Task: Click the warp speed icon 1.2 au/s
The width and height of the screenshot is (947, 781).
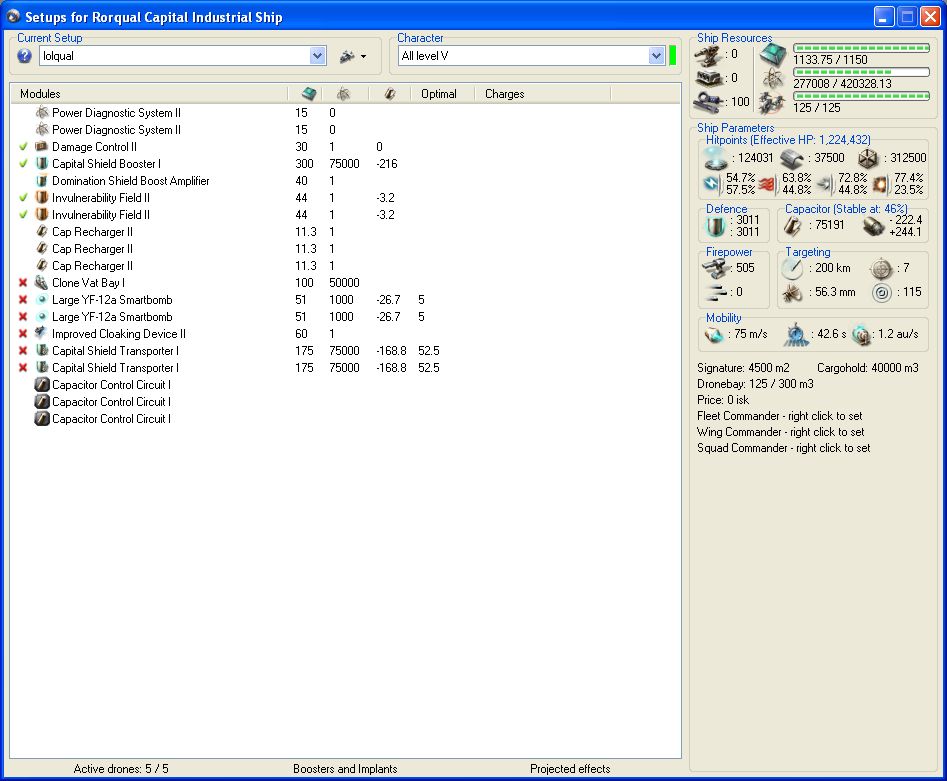Action: [x=861, y=335]
